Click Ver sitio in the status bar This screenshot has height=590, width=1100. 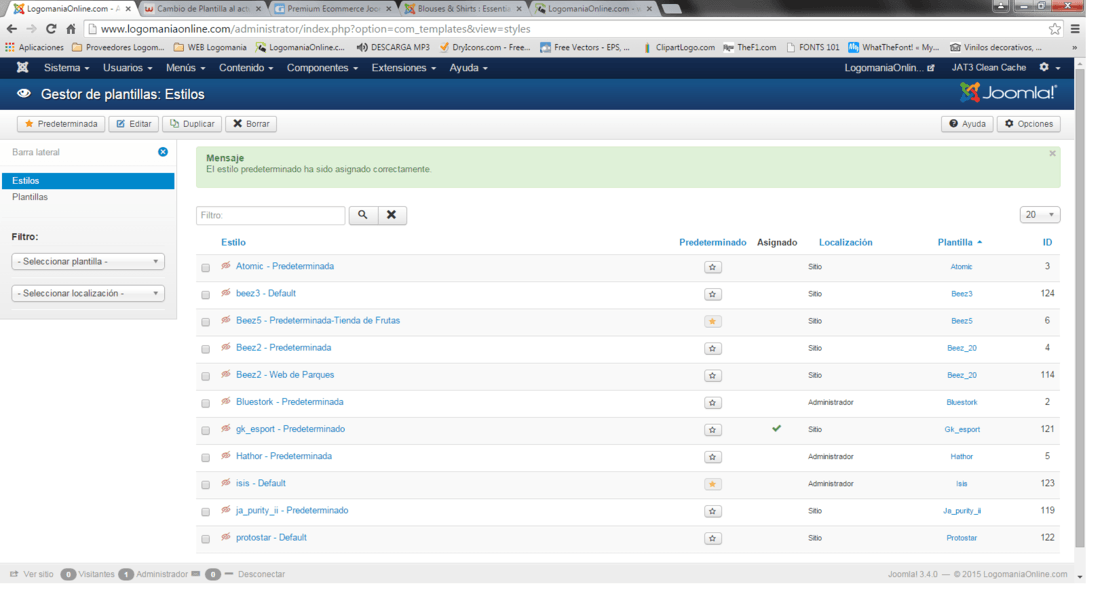32,574
